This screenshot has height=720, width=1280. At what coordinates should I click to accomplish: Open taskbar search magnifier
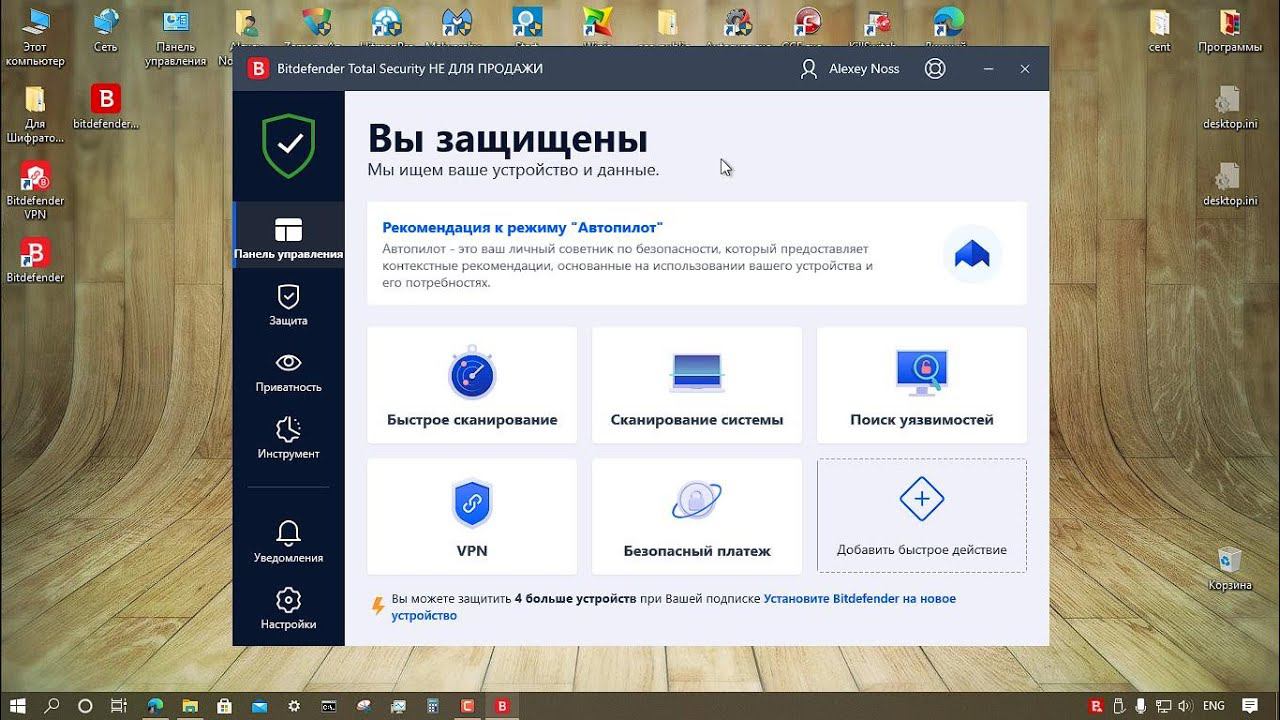pos(52,706)
